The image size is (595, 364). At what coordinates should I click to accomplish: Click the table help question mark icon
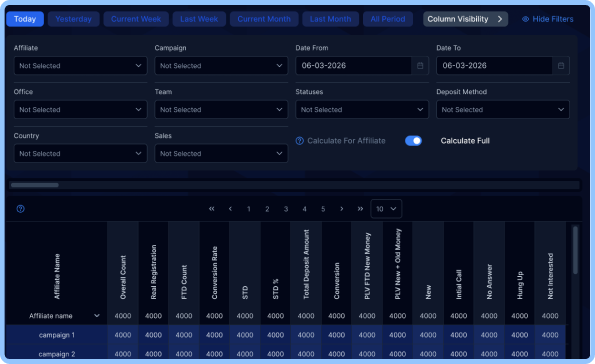click(x=20, y=209)
